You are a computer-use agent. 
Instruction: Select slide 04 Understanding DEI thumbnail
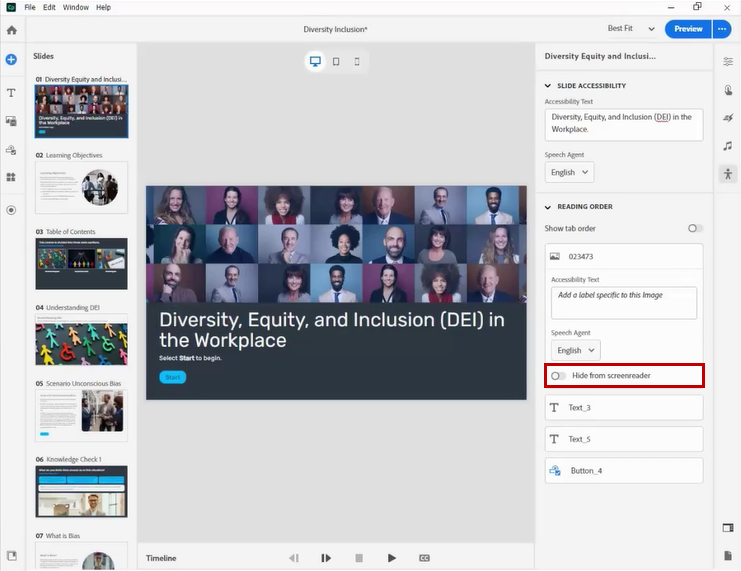pos(81,339)
